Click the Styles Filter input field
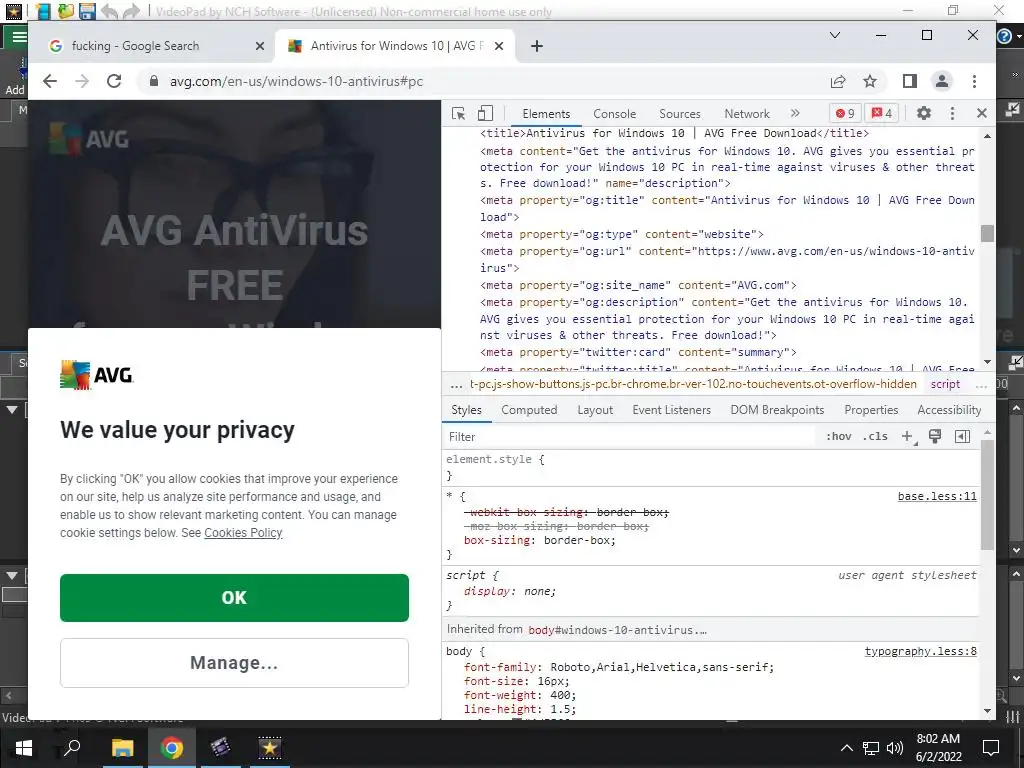The image size is (1024, 768). pos(630,437)
